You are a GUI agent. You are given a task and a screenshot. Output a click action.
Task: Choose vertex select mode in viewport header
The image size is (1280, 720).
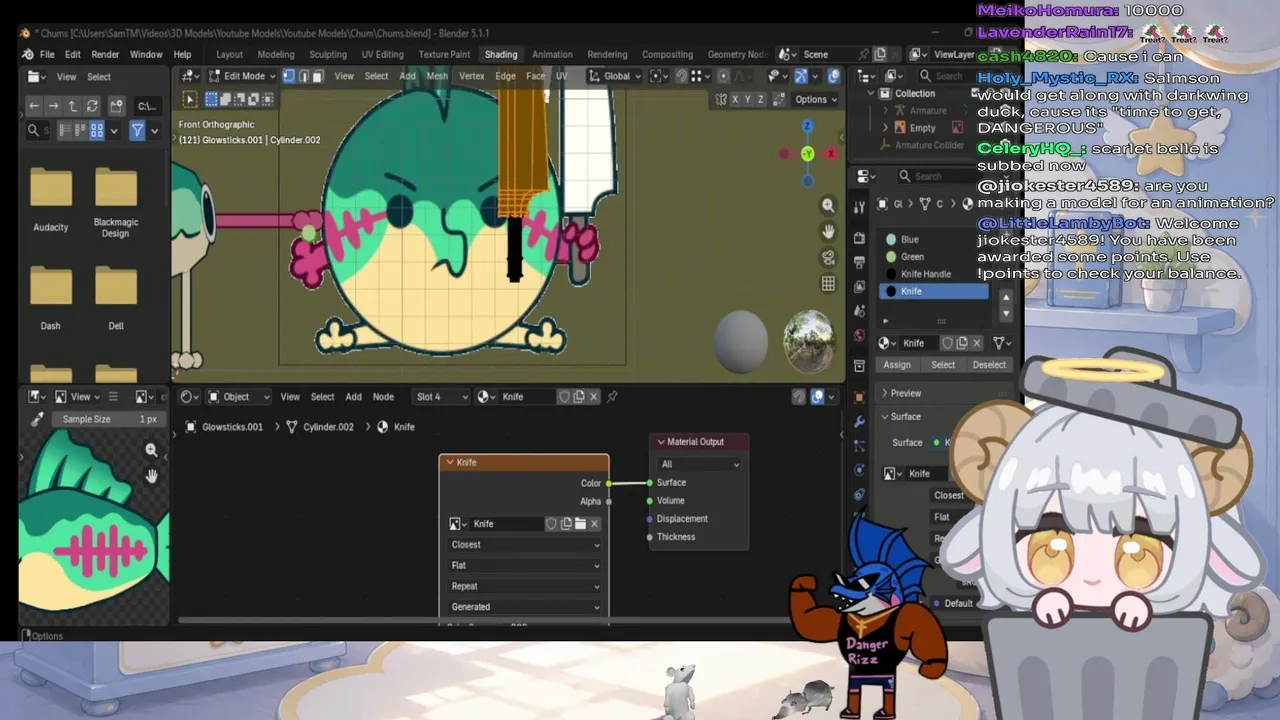click(x=289, y=76)
